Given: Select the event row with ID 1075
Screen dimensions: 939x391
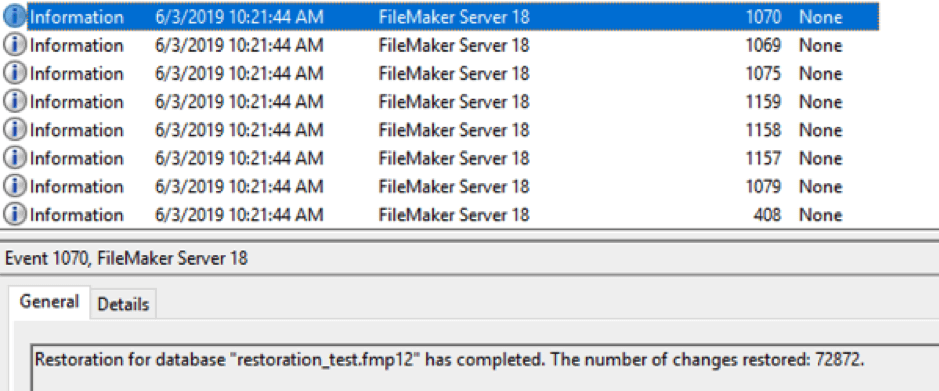Looking at the screenshot, I should 440,74.
